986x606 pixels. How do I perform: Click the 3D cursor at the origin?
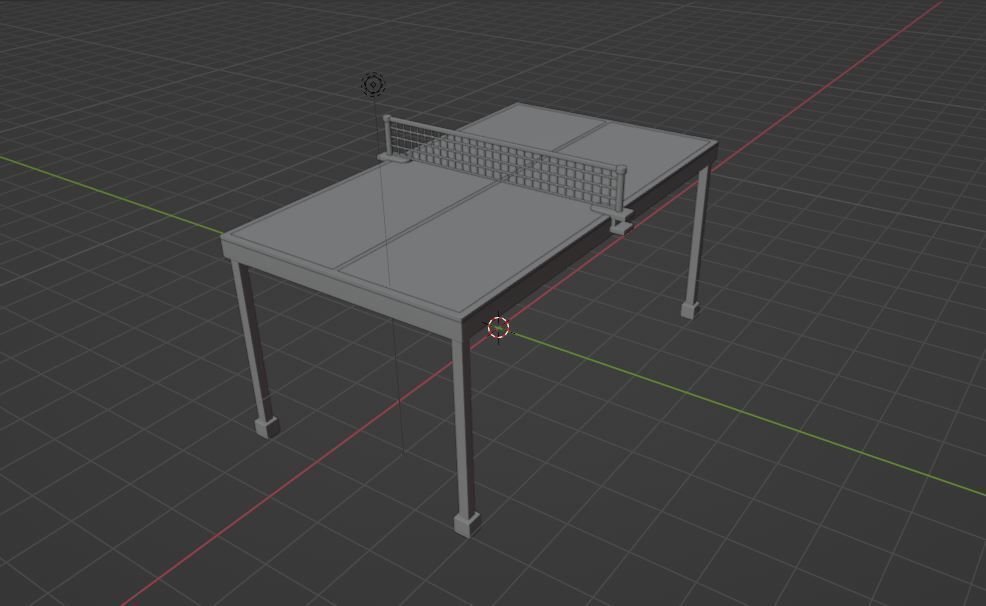click(x=499, y=328)
